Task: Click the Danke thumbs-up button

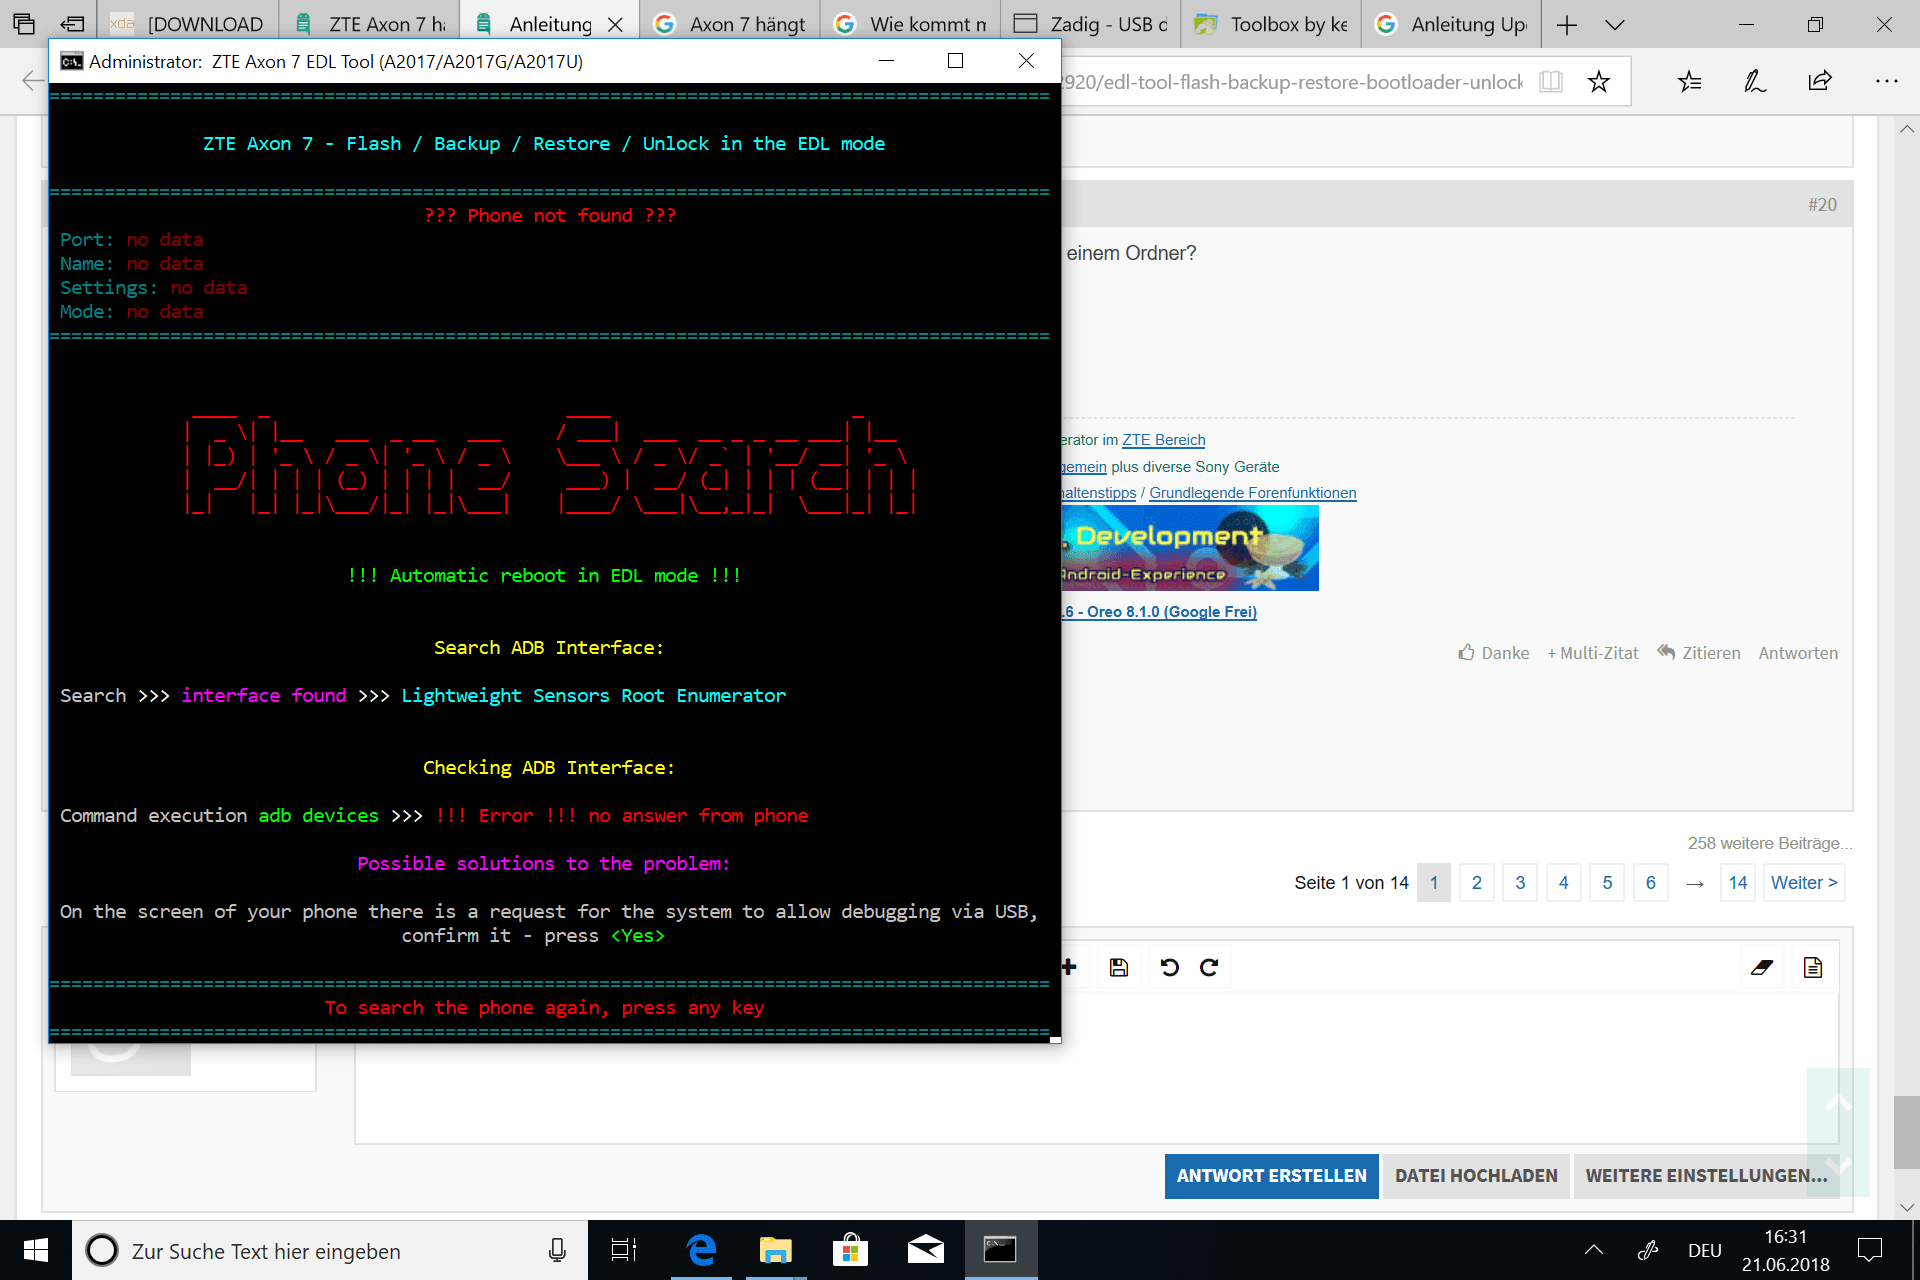Action: pyautogui.click(x=1493, y=653)
